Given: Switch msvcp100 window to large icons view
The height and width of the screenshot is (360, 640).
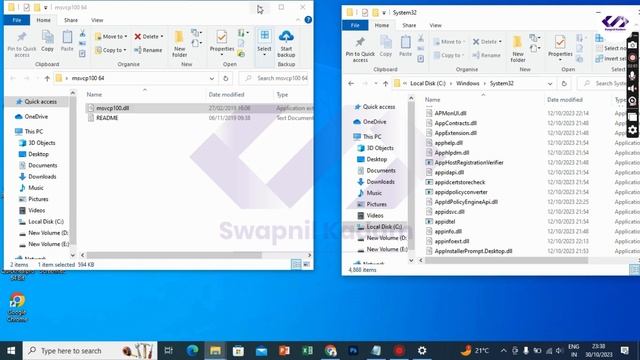Looking at the screenshot, I should pyautogui.click(x=307, y=264).
